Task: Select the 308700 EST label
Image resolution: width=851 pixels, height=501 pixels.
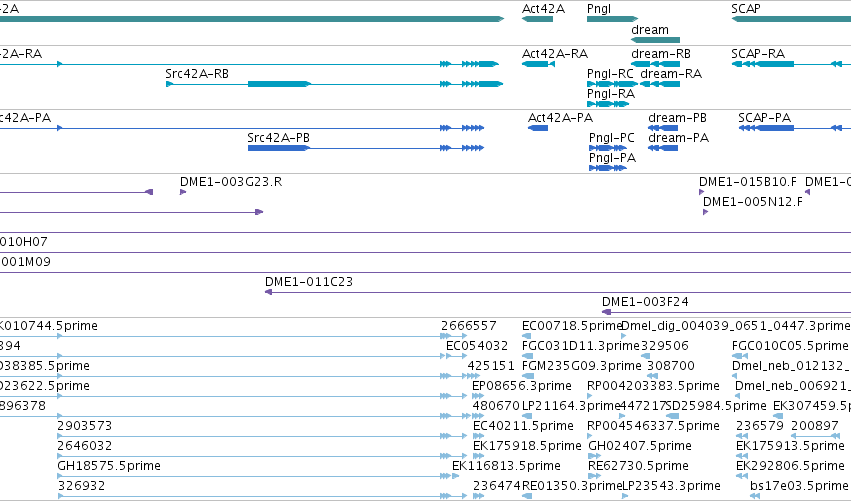Action: point(671,366)
